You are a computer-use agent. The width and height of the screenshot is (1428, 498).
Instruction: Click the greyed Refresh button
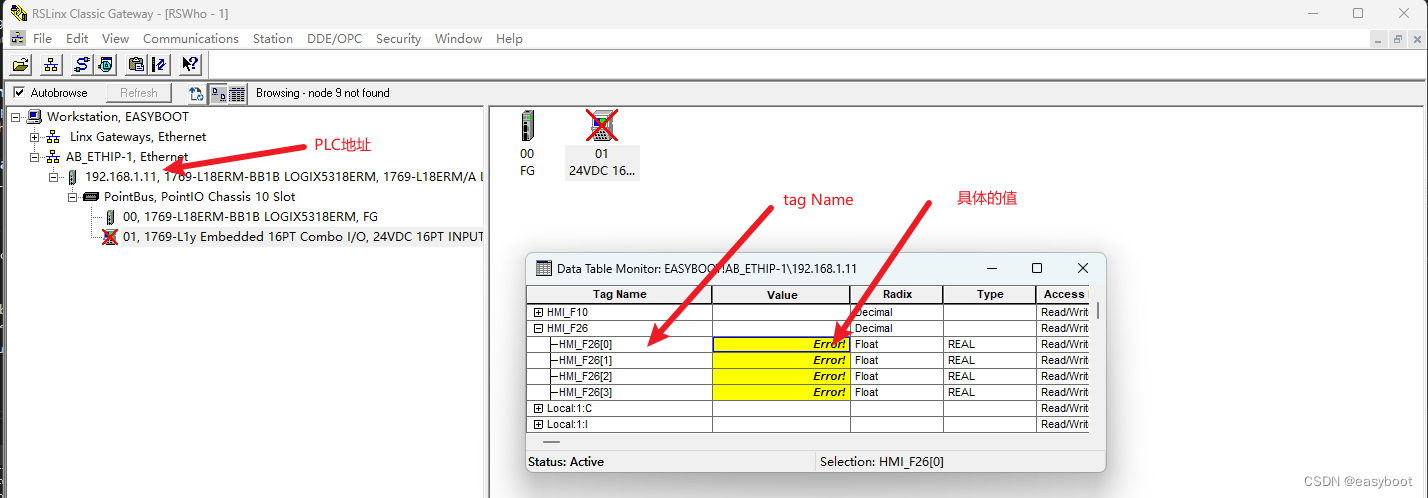point(139,93)
